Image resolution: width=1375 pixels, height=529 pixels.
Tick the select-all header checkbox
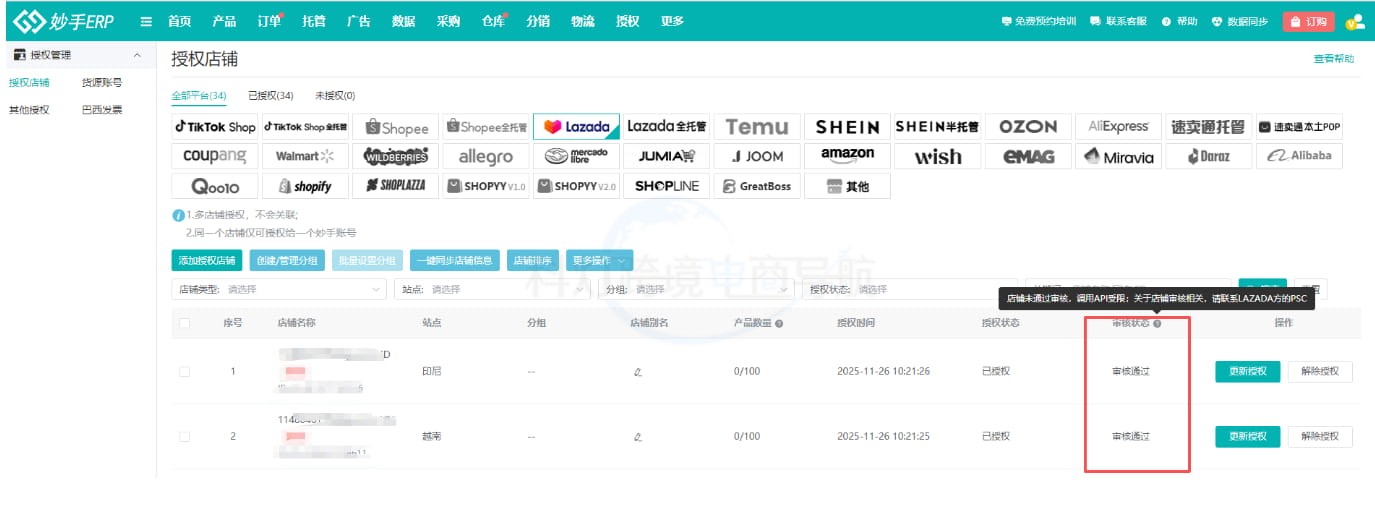click(184, 323)
